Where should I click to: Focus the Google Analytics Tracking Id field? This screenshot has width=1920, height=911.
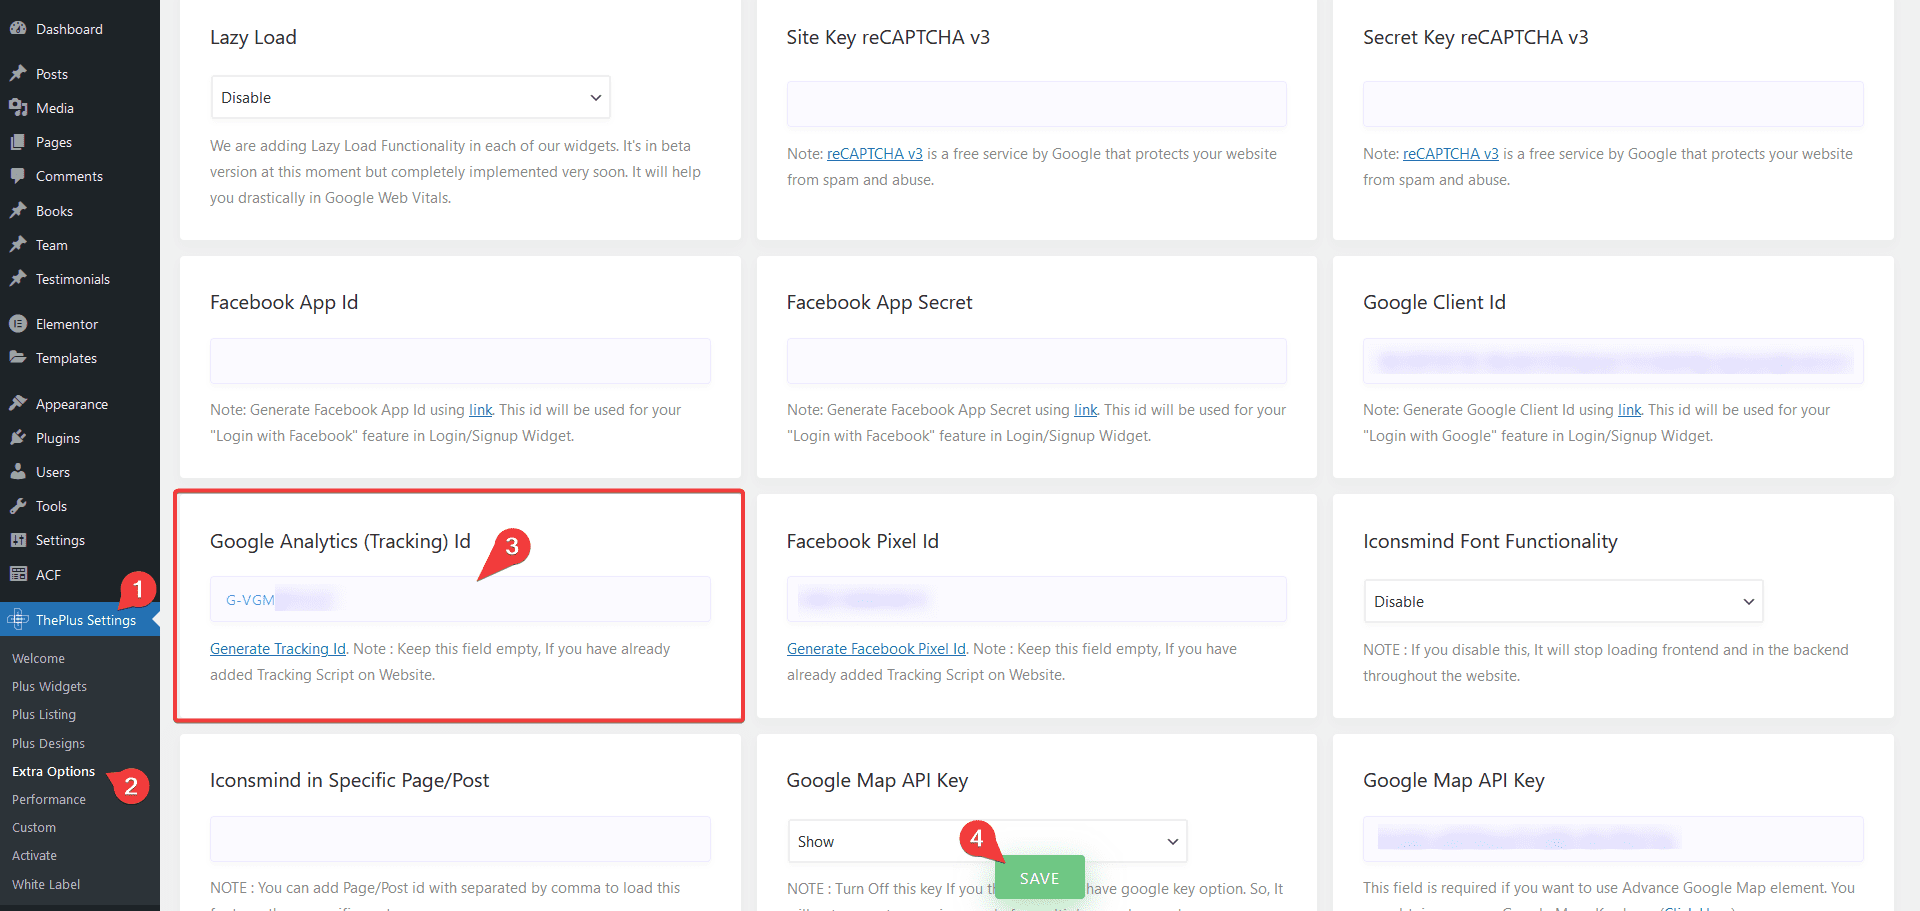(x=460, y=599)
